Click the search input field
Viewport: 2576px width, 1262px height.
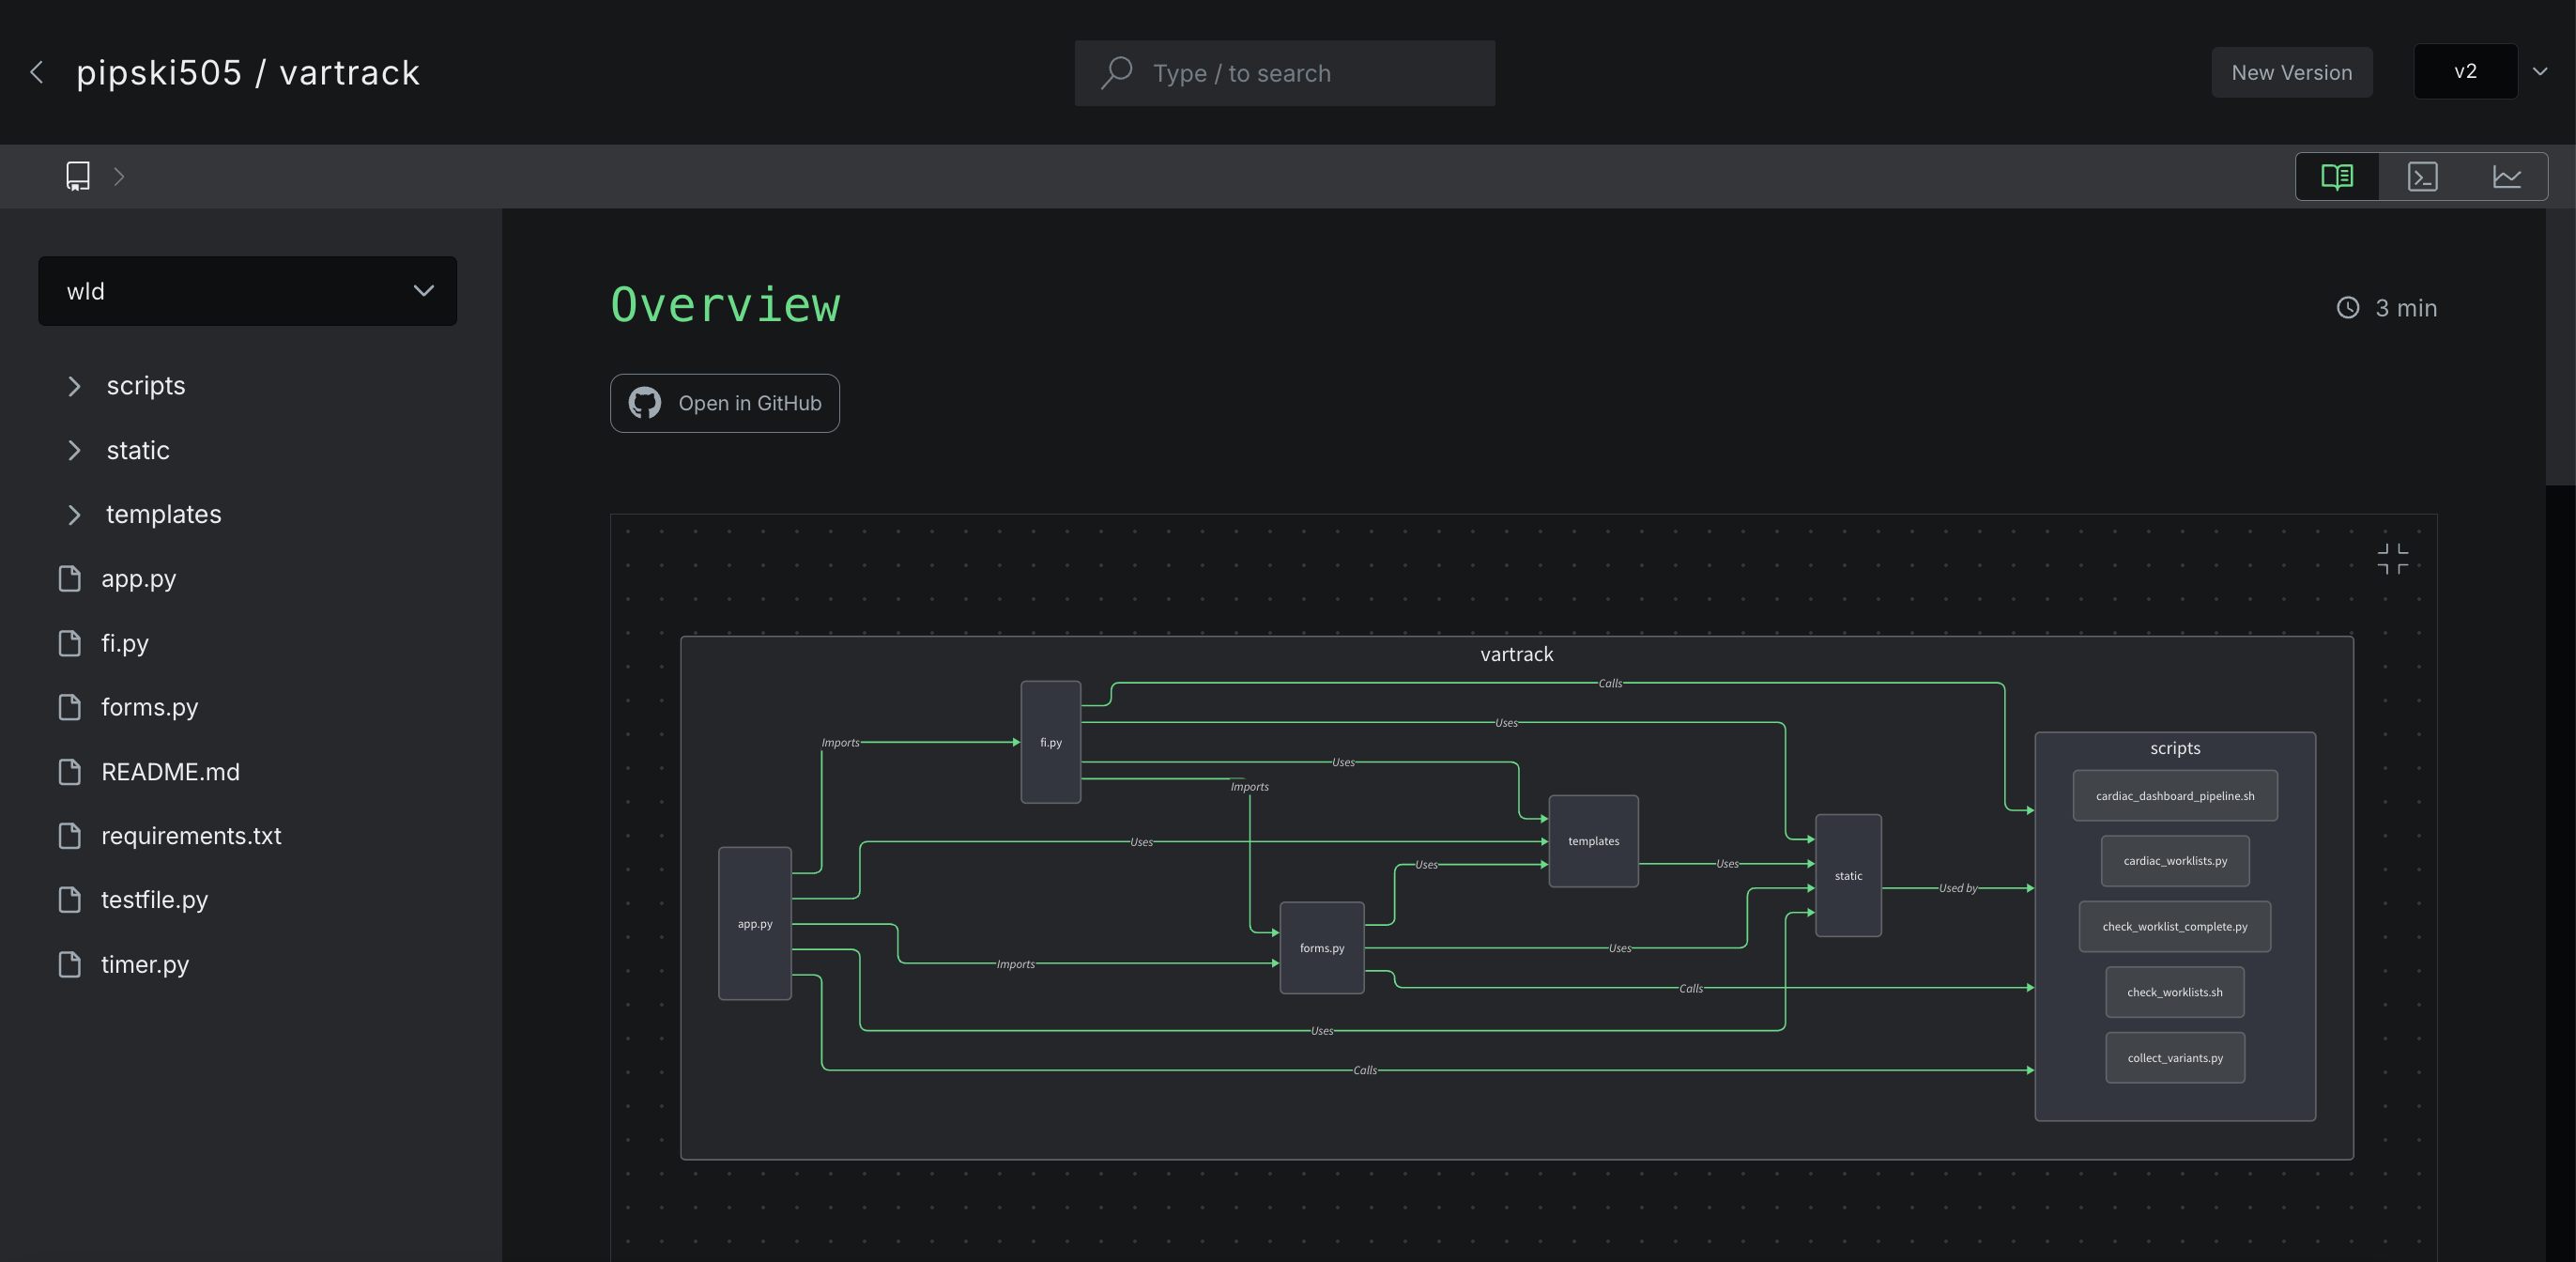[1288, 72]
